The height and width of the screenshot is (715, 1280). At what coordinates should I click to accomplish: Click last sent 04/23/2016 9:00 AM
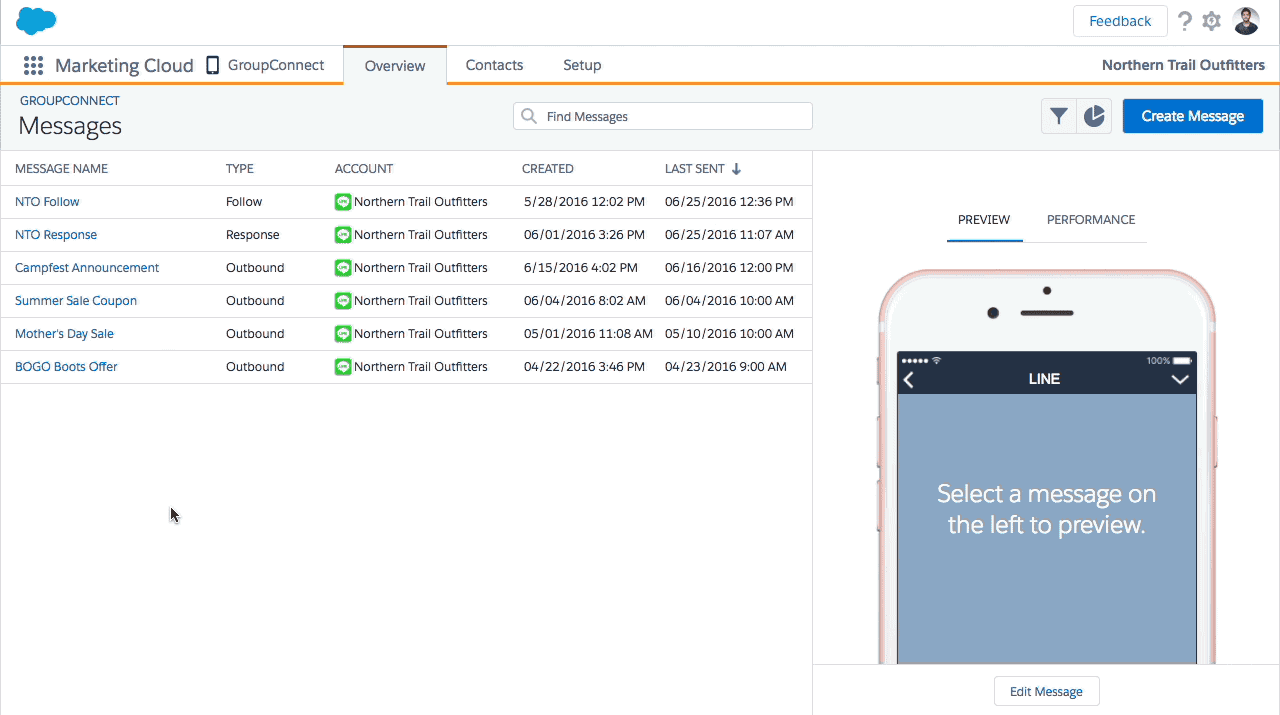point(726,367)
